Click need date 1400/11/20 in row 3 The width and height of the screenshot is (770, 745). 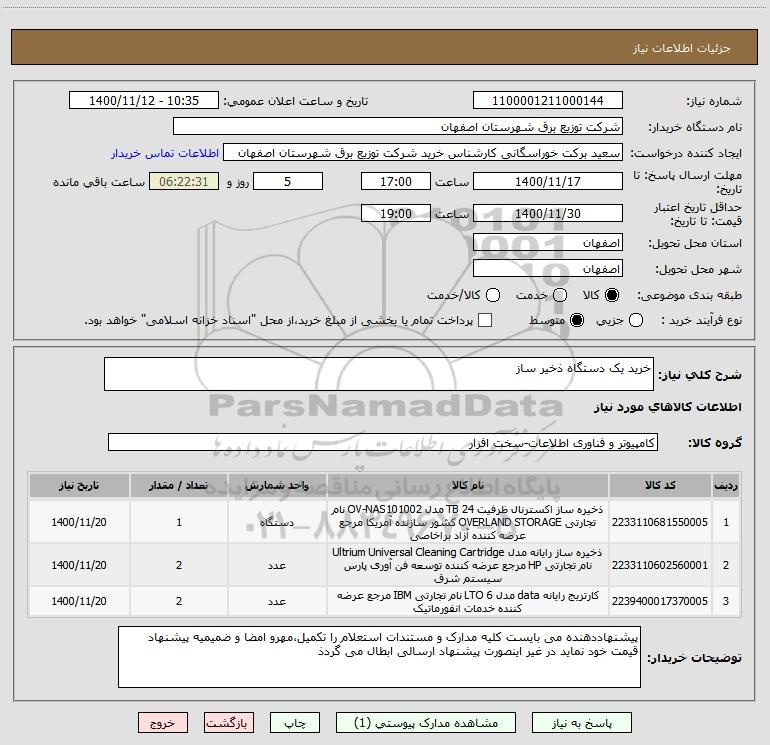[x=79, y=601]
